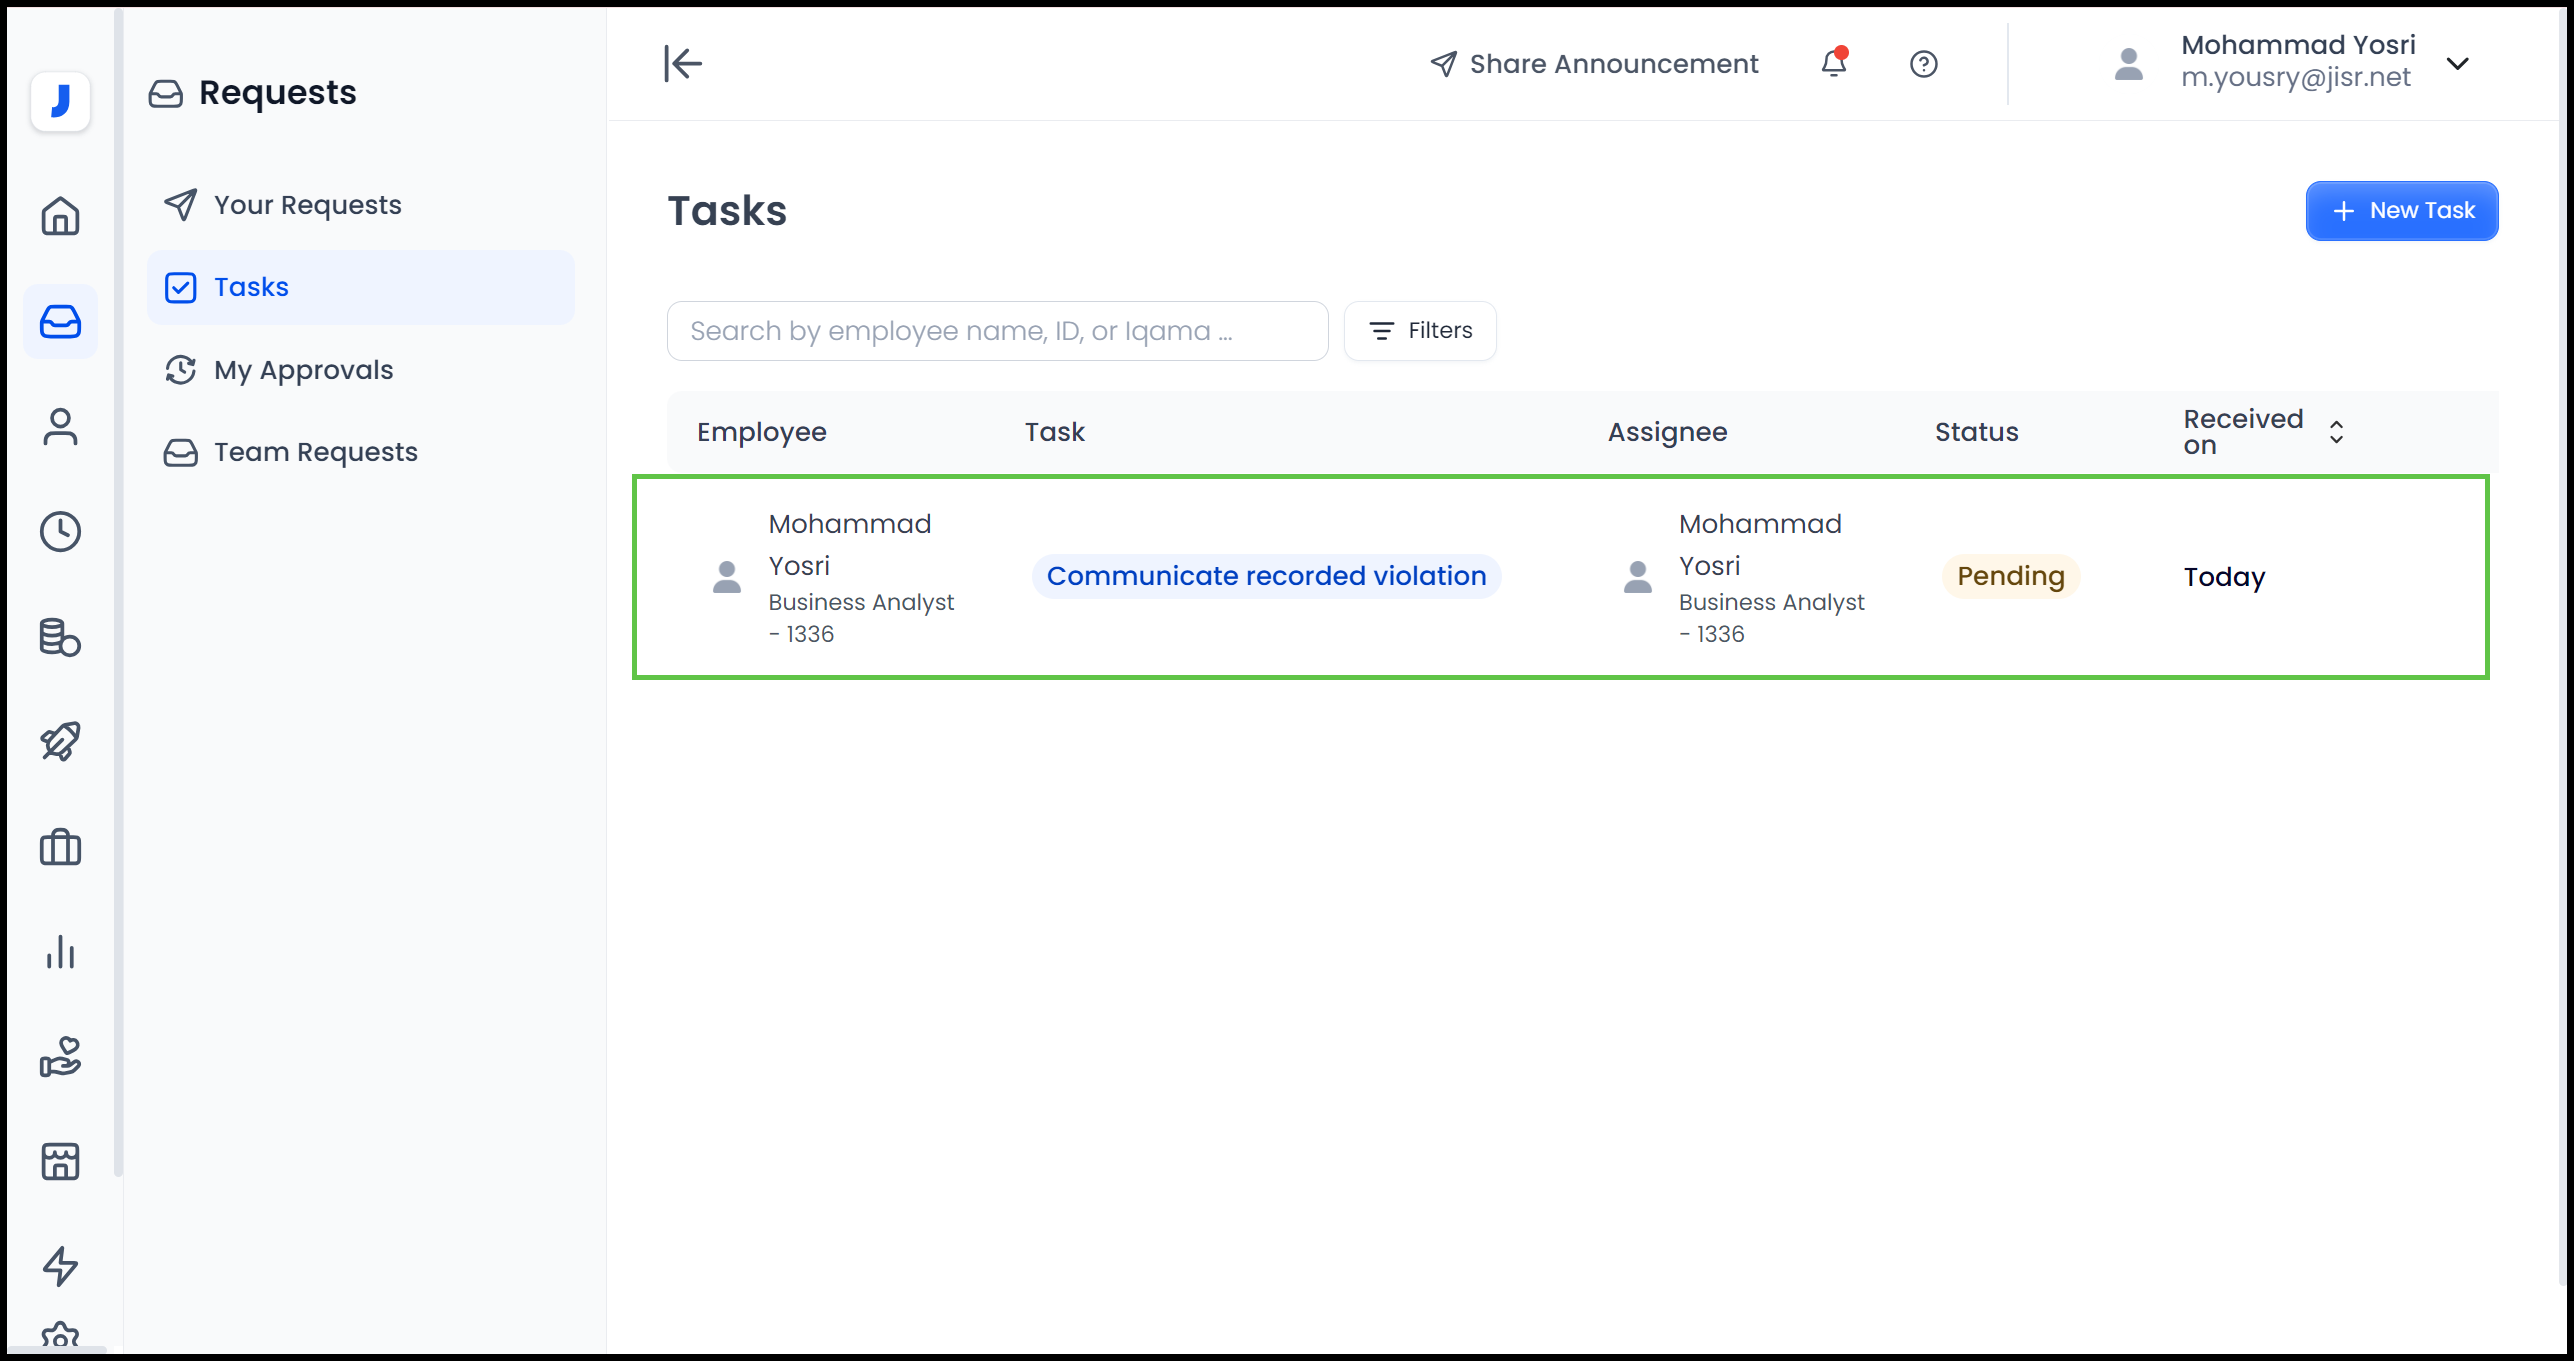Image resolution: width=2574 pixels, height=1361 pixels.
Task: Open the notifications bell icon
Action: point(1833,64)
